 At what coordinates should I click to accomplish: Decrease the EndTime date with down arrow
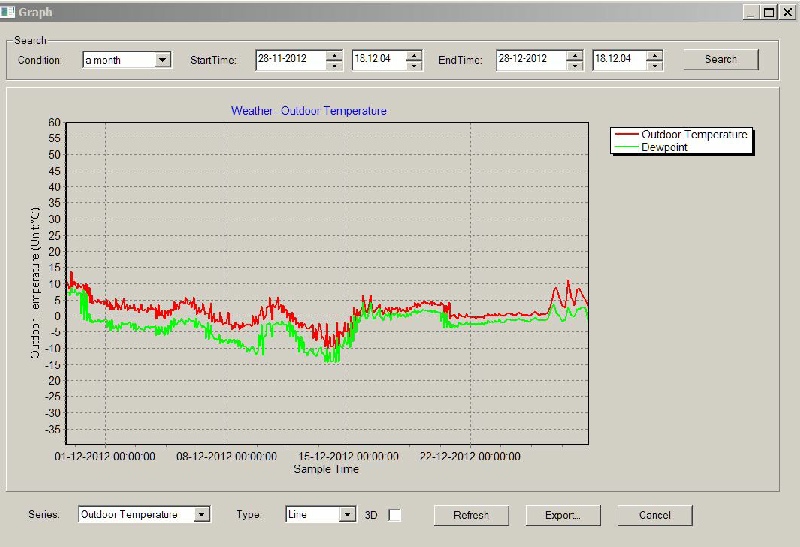click(x=574, y=66)
